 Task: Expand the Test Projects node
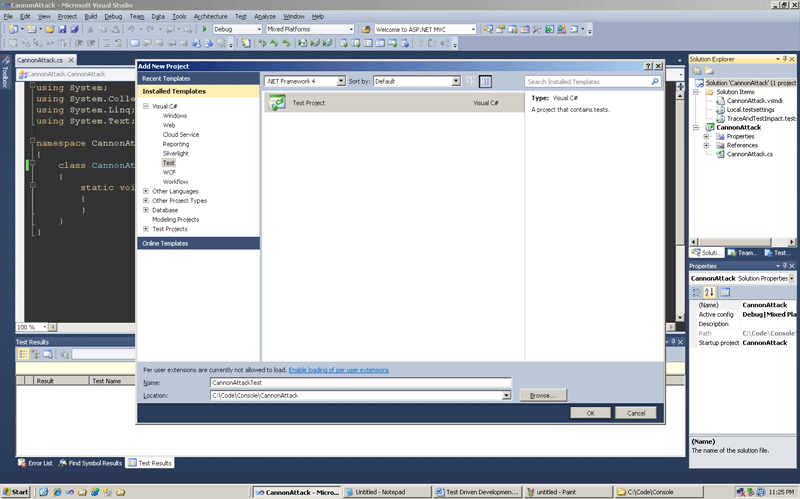coord(146,229)
